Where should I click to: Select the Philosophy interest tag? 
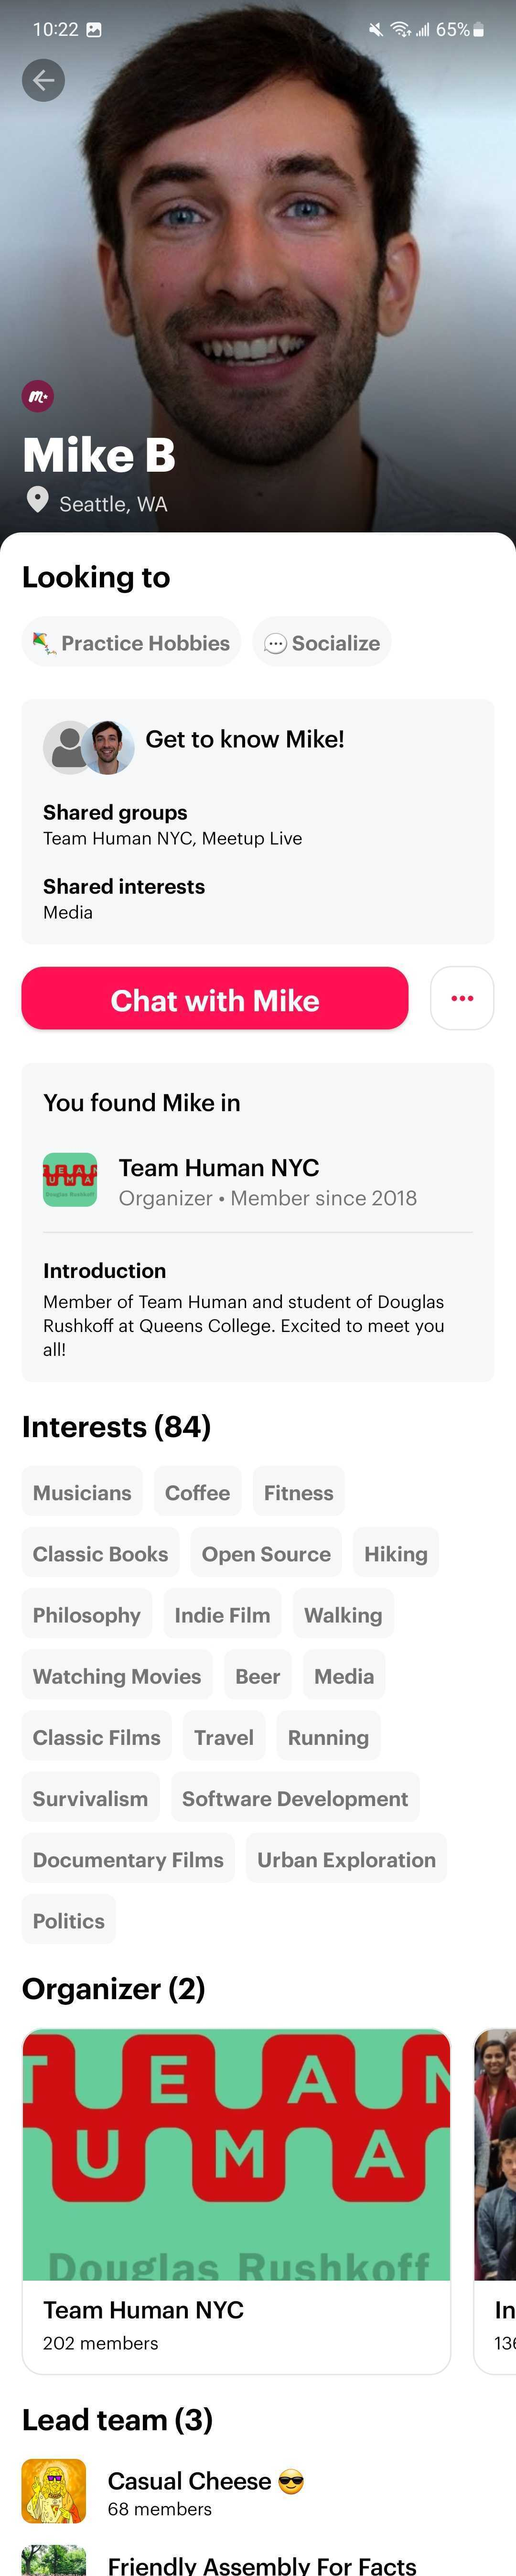[86, 1614]
